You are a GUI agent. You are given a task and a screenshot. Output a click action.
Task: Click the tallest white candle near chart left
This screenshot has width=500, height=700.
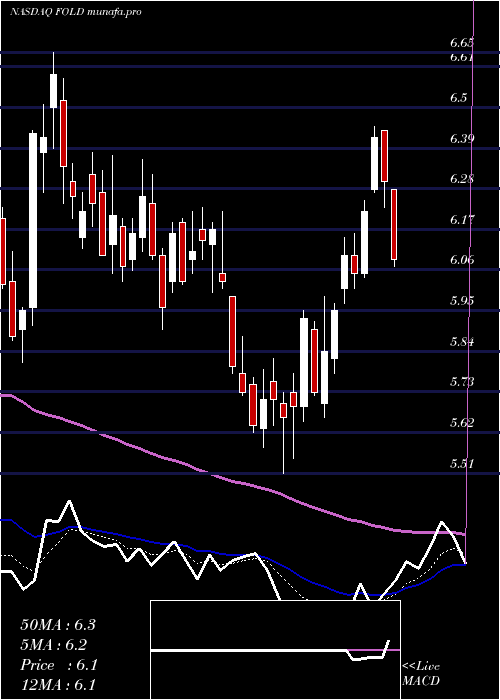click(x=33, y=221)
